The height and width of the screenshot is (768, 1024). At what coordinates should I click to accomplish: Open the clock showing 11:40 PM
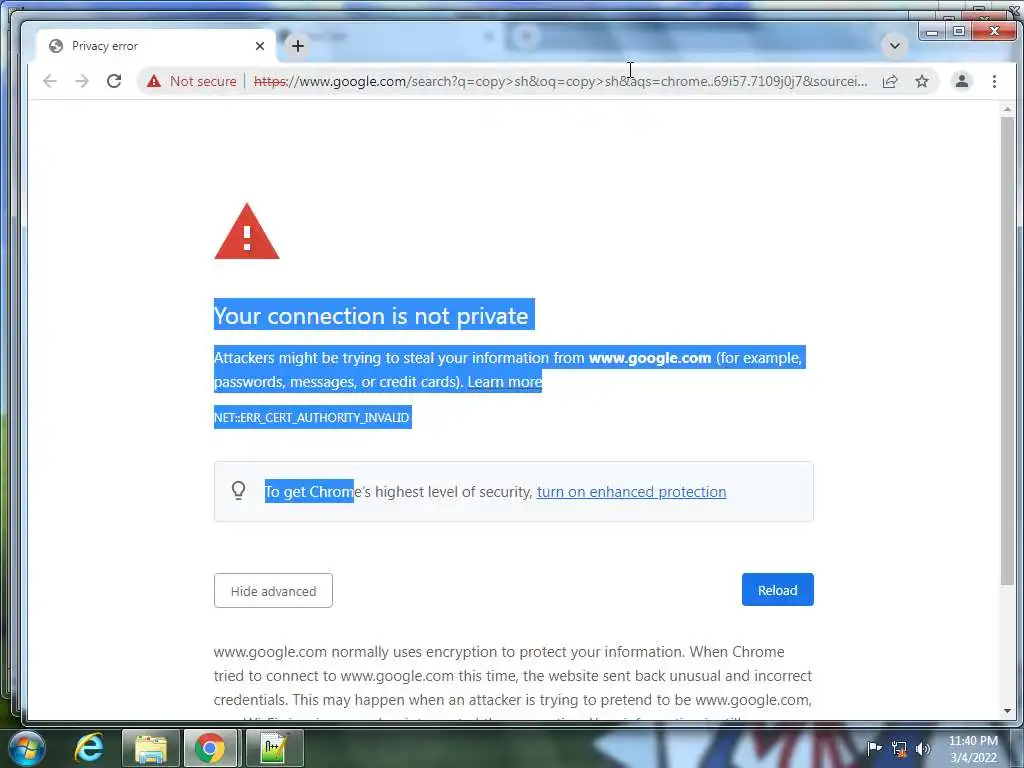(973, 749)
